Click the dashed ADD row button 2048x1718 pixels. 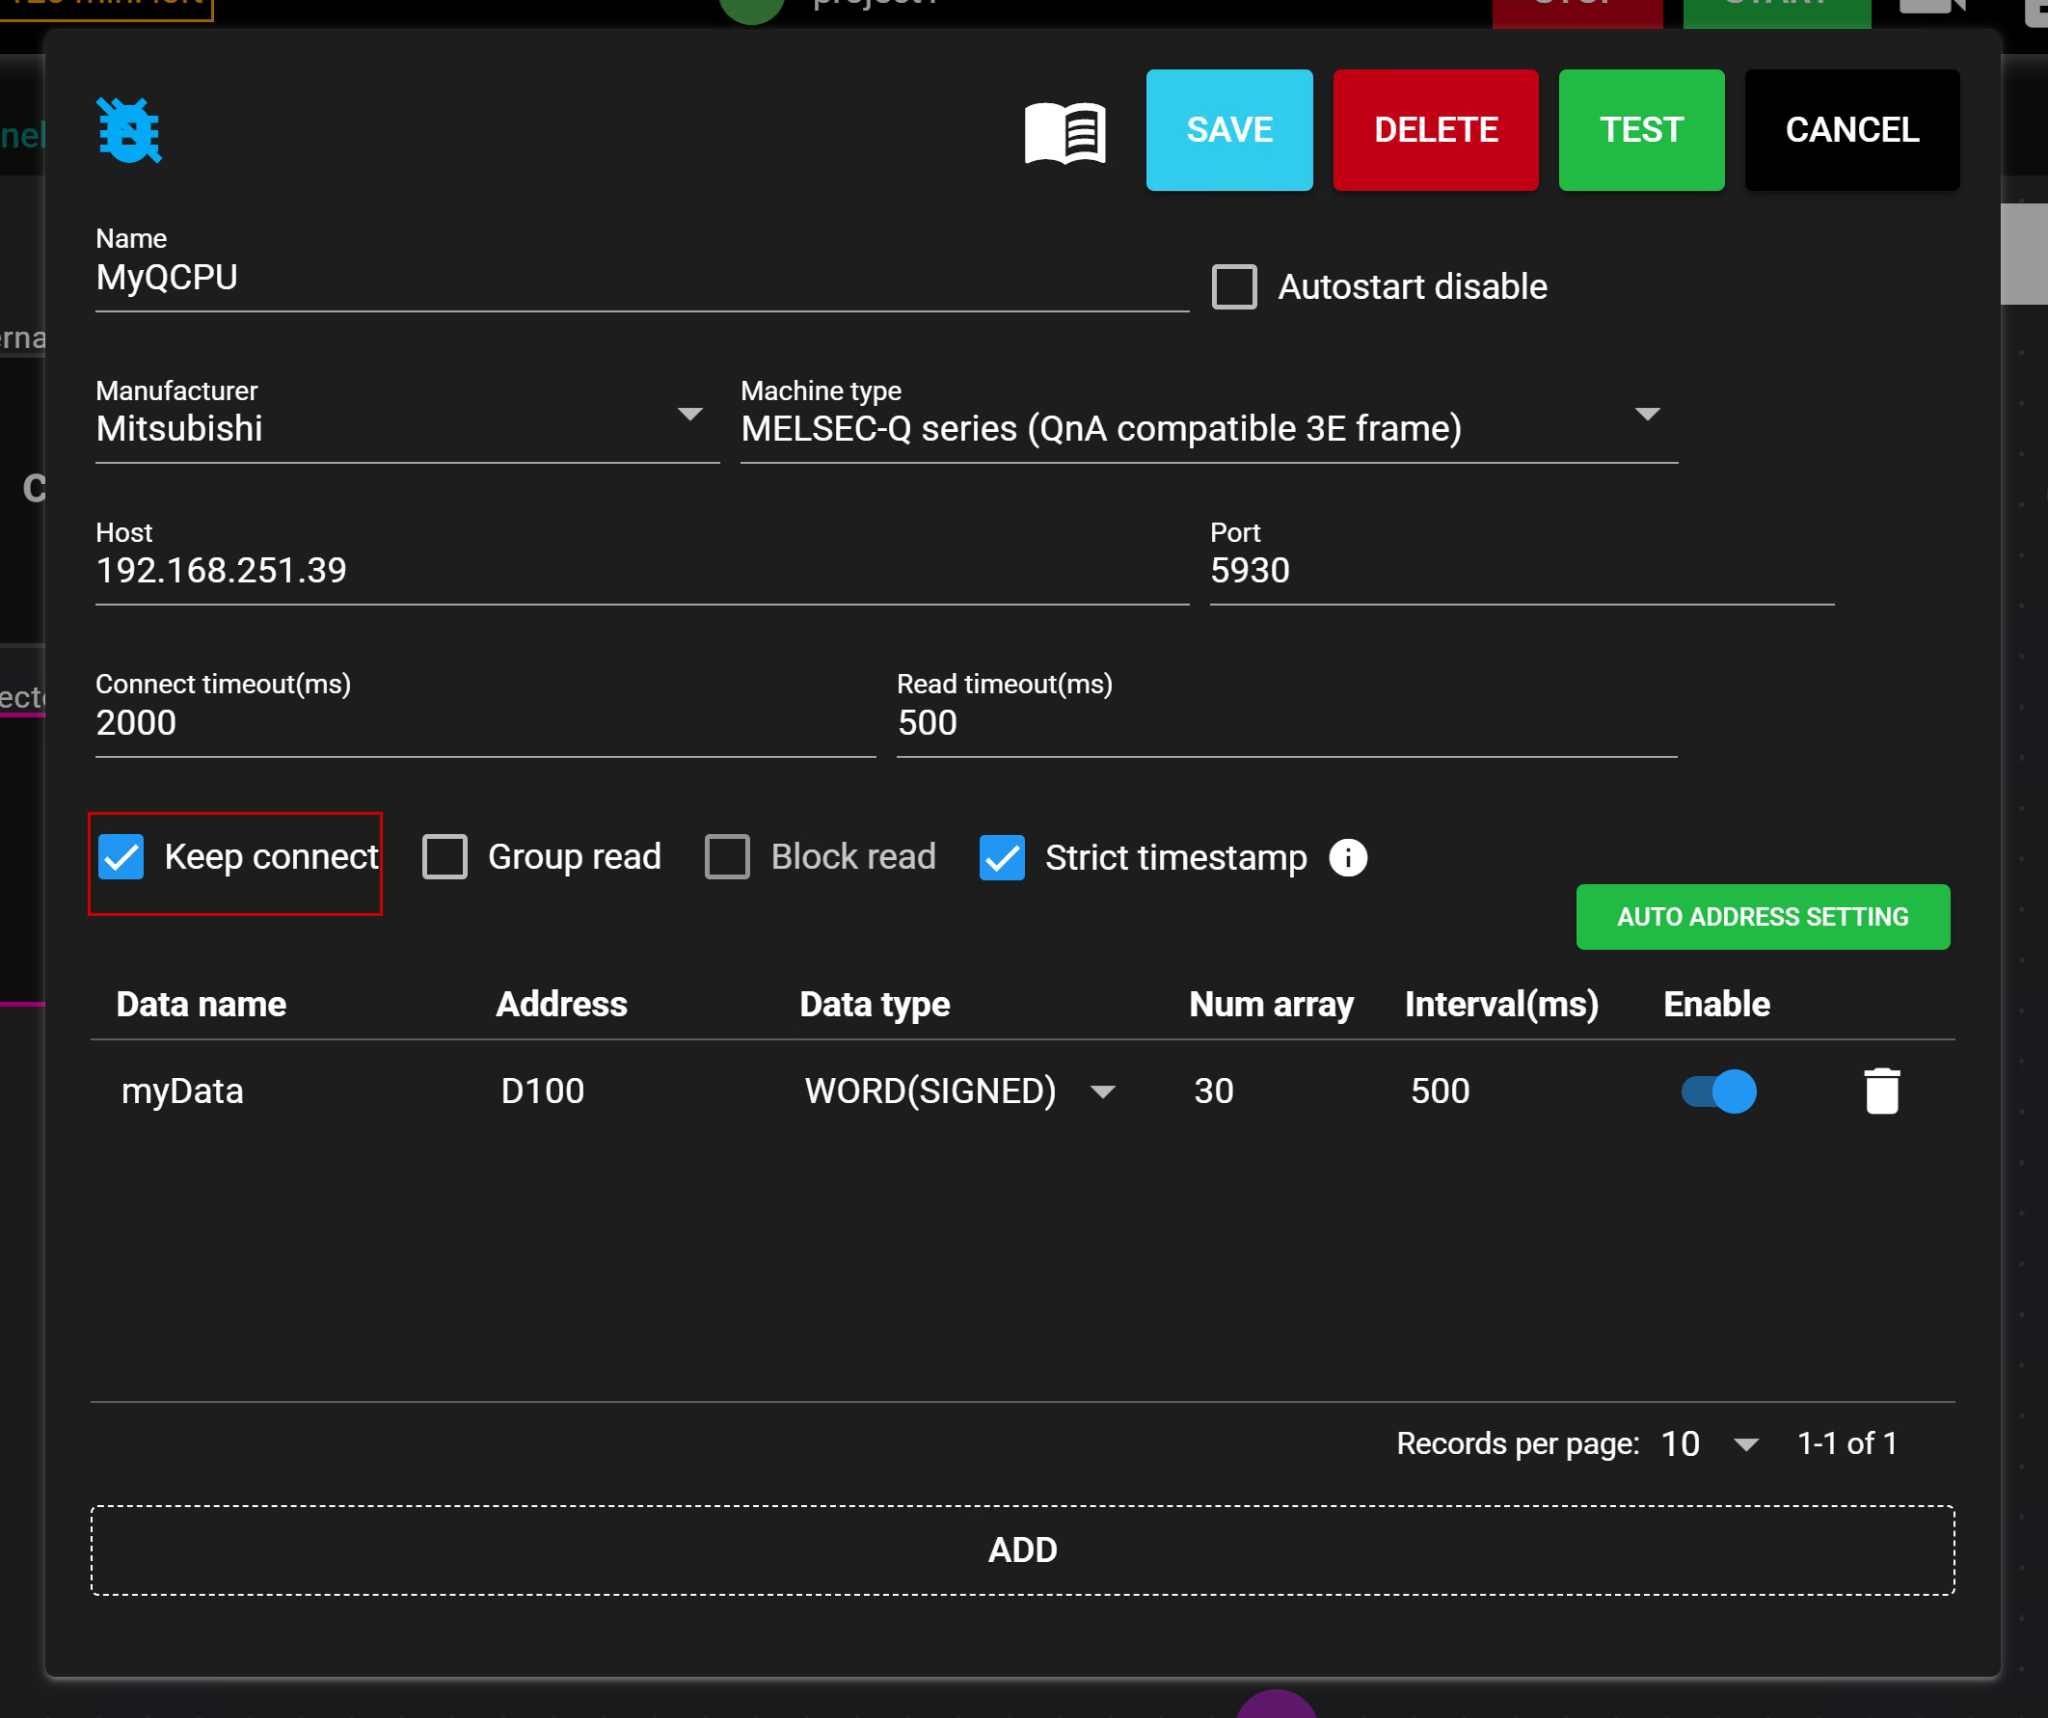[1022, 1550]
